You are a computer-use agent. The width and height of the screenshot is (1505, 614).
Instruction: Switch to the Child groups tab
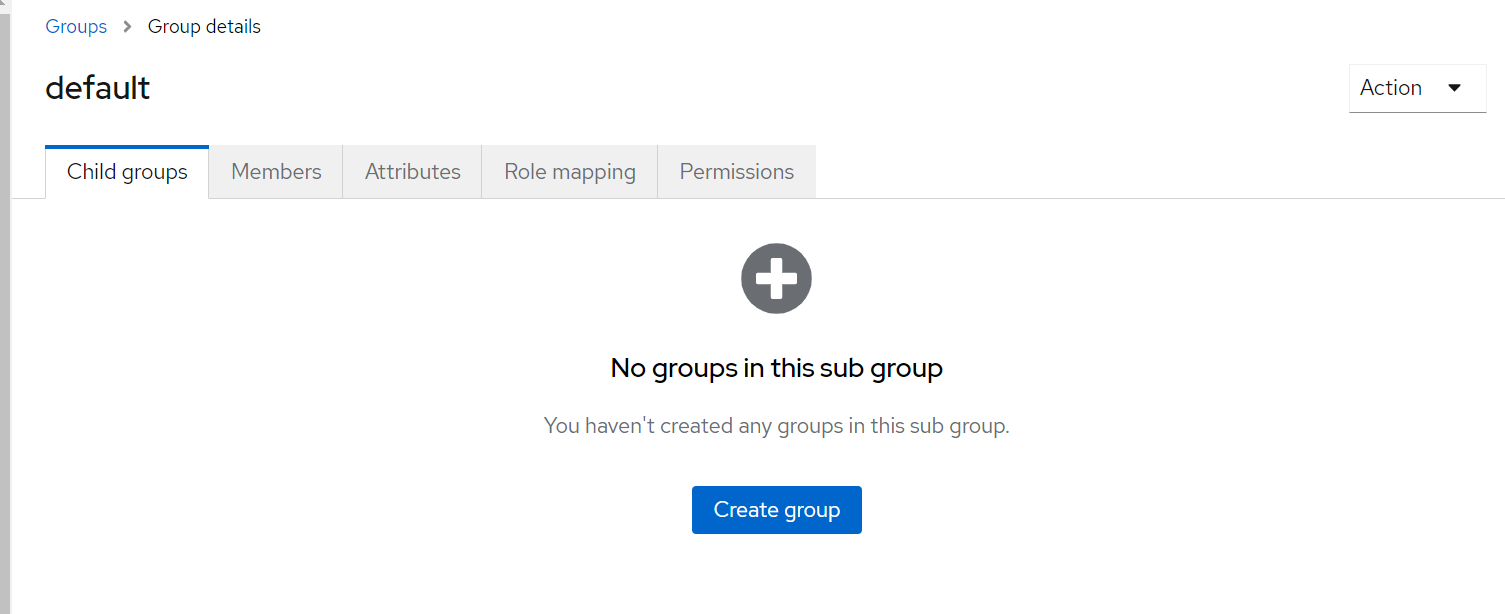tap(127, 172)
